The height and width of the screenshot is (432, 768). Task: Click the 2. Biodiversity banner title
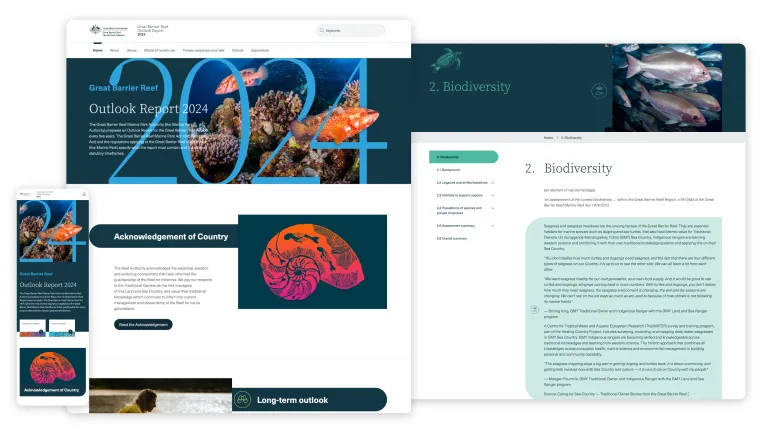coord(470,86)
